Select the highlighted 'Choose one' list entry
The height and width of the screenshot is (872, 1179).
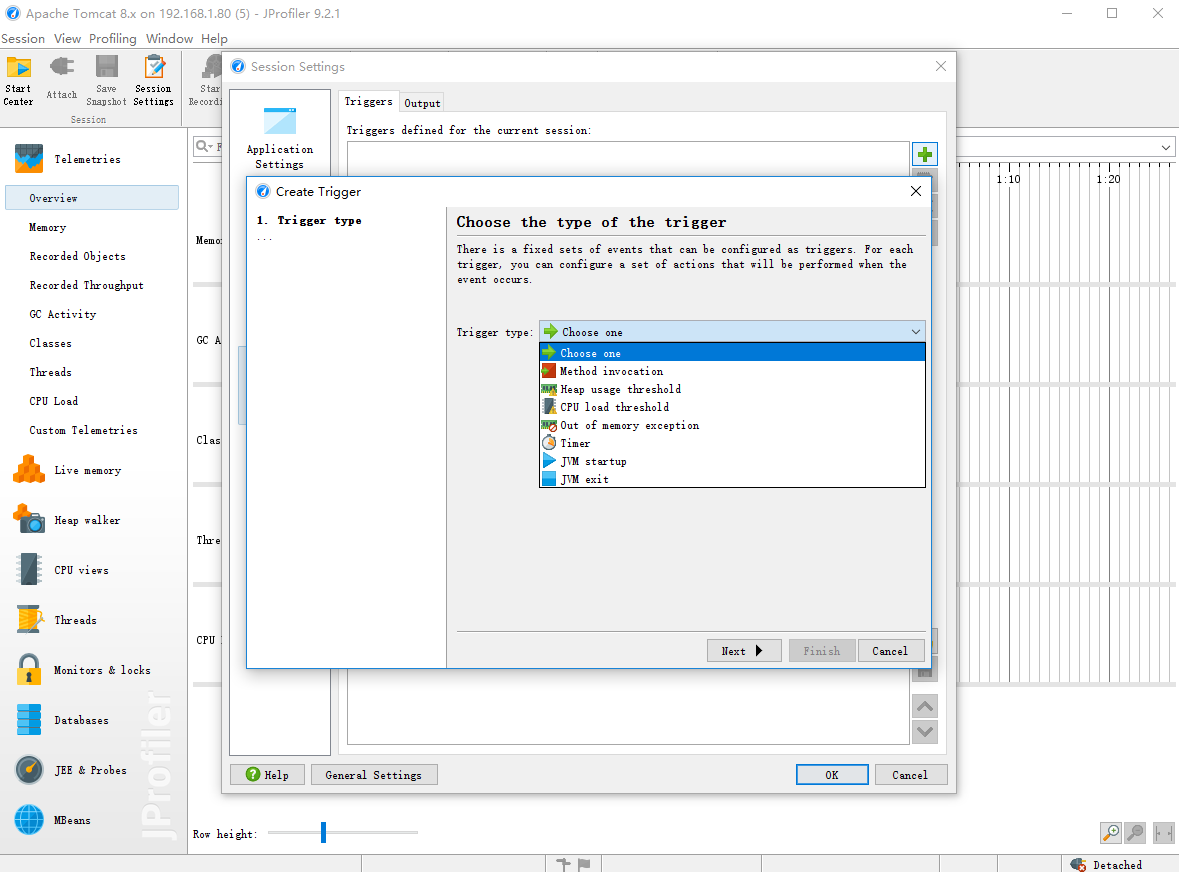732,353
